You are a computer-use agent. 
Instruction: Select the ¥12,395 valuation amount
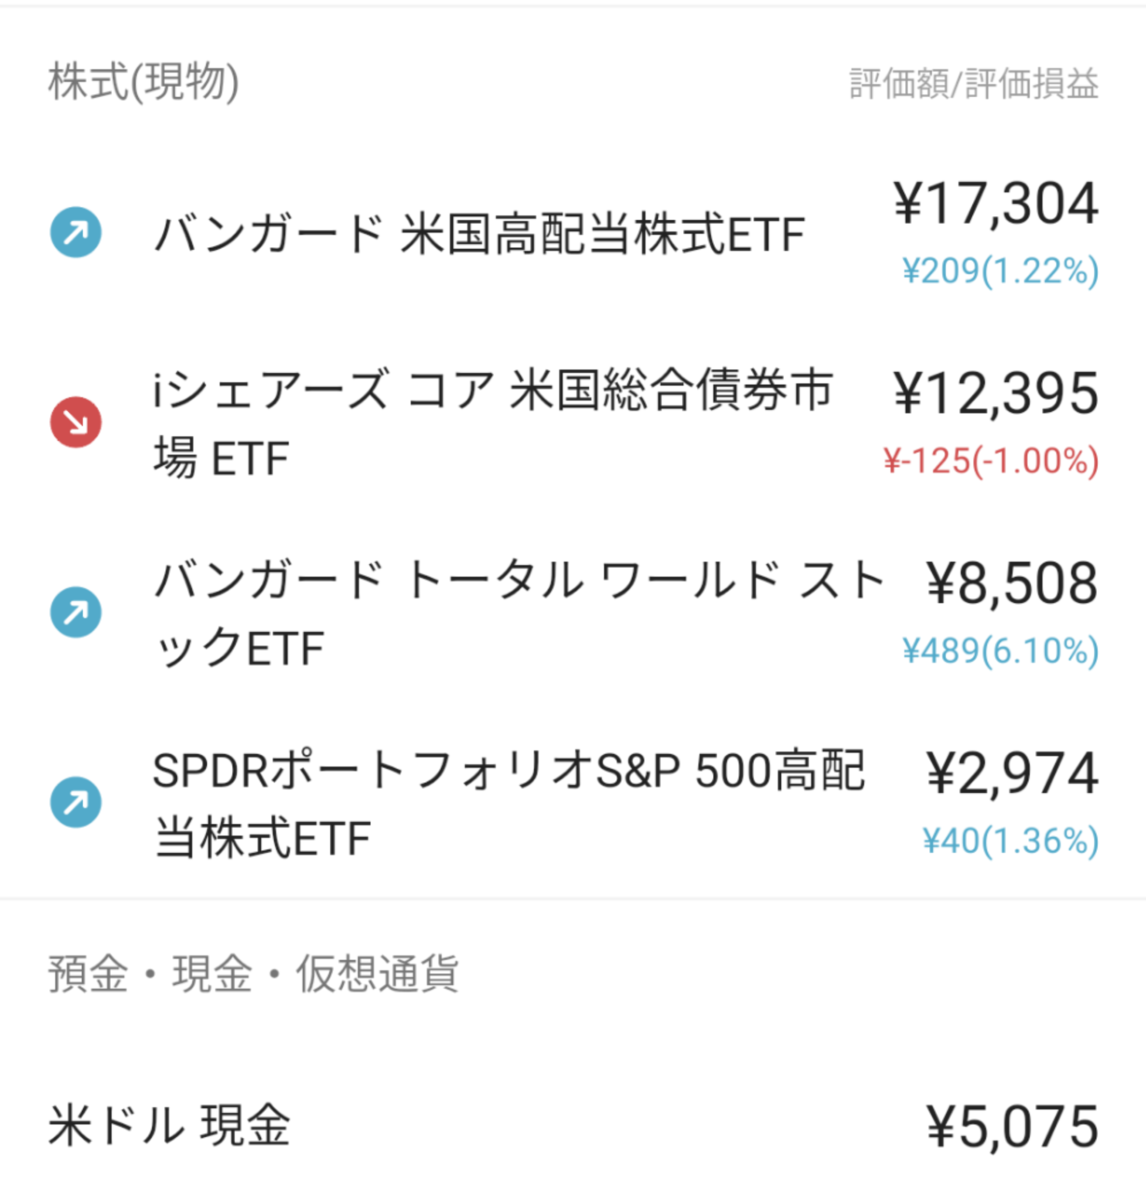(996, 393)
